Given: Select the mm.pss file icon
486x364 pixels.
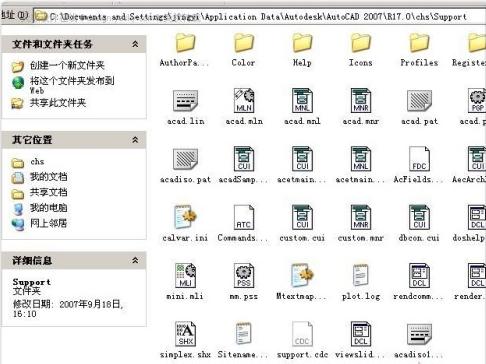Looking at the screenshot, I should [x=244, y=275].
